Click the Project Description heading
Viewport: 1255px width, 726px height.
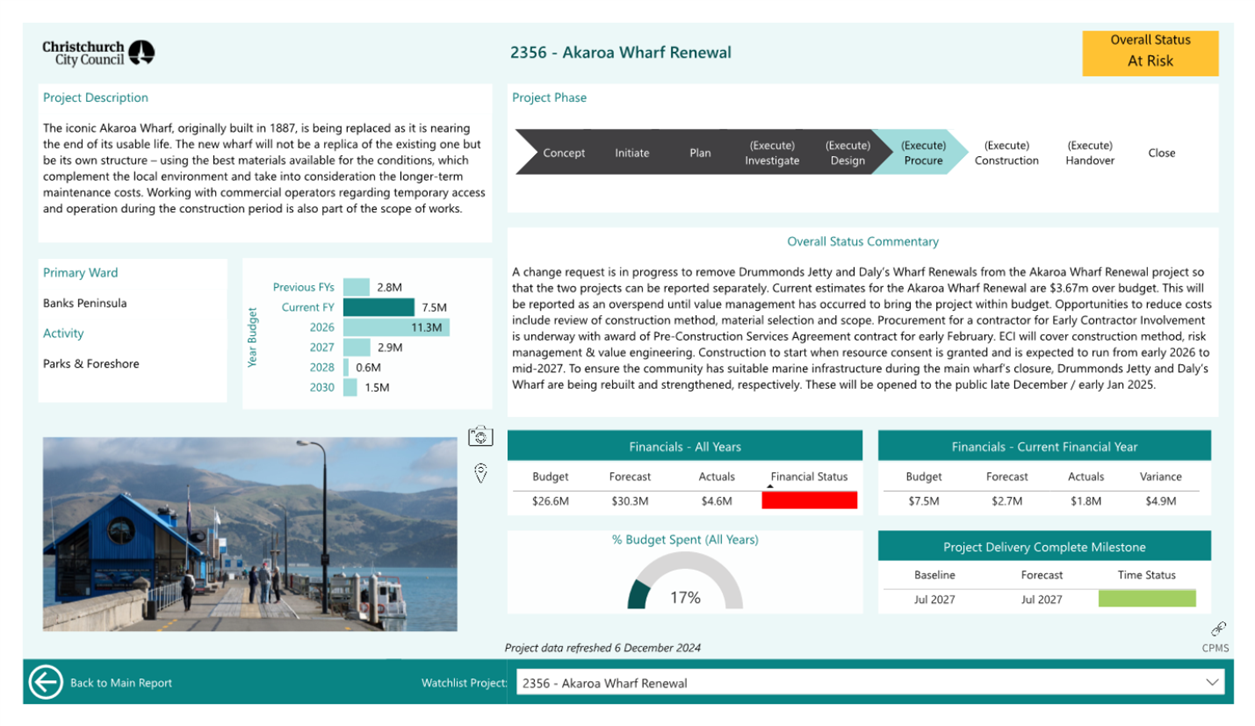click(95, 97)
